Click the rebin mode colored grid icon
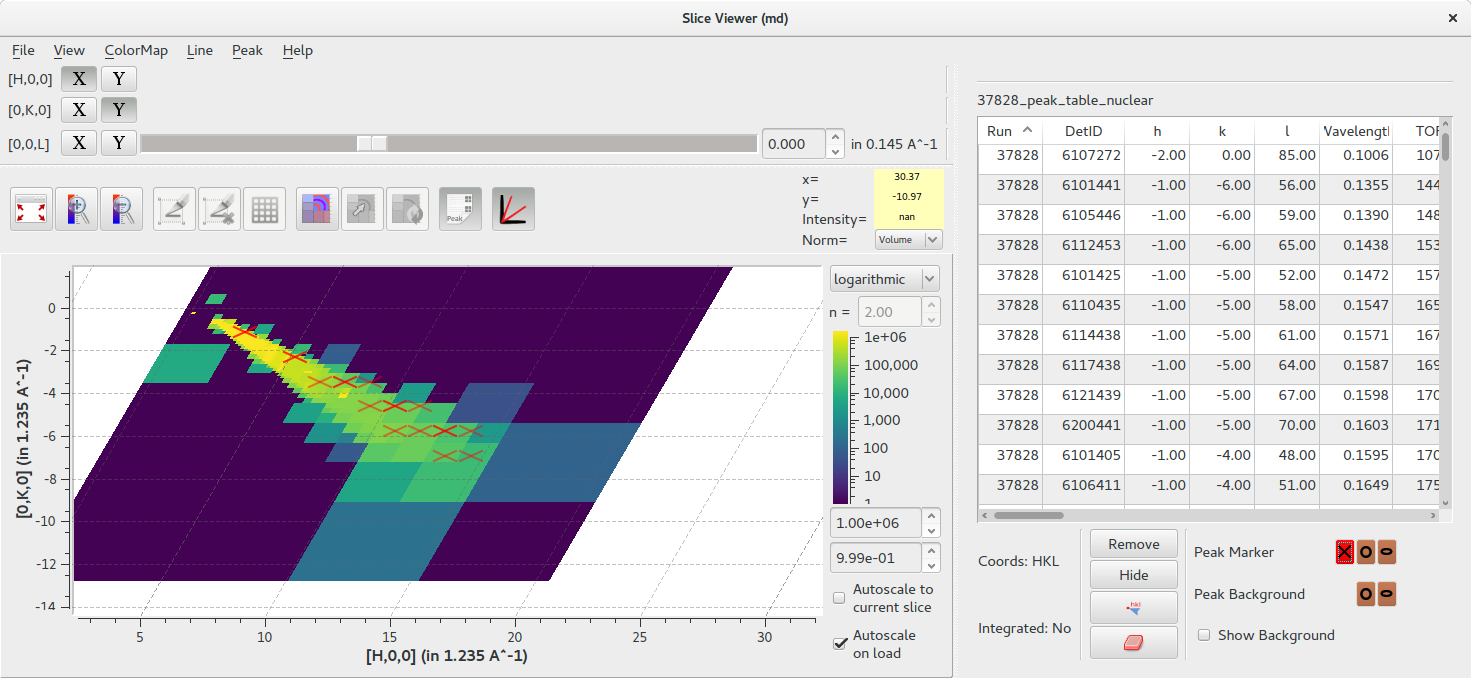The height and width of the screenshot is (678, 1471). 318,209
